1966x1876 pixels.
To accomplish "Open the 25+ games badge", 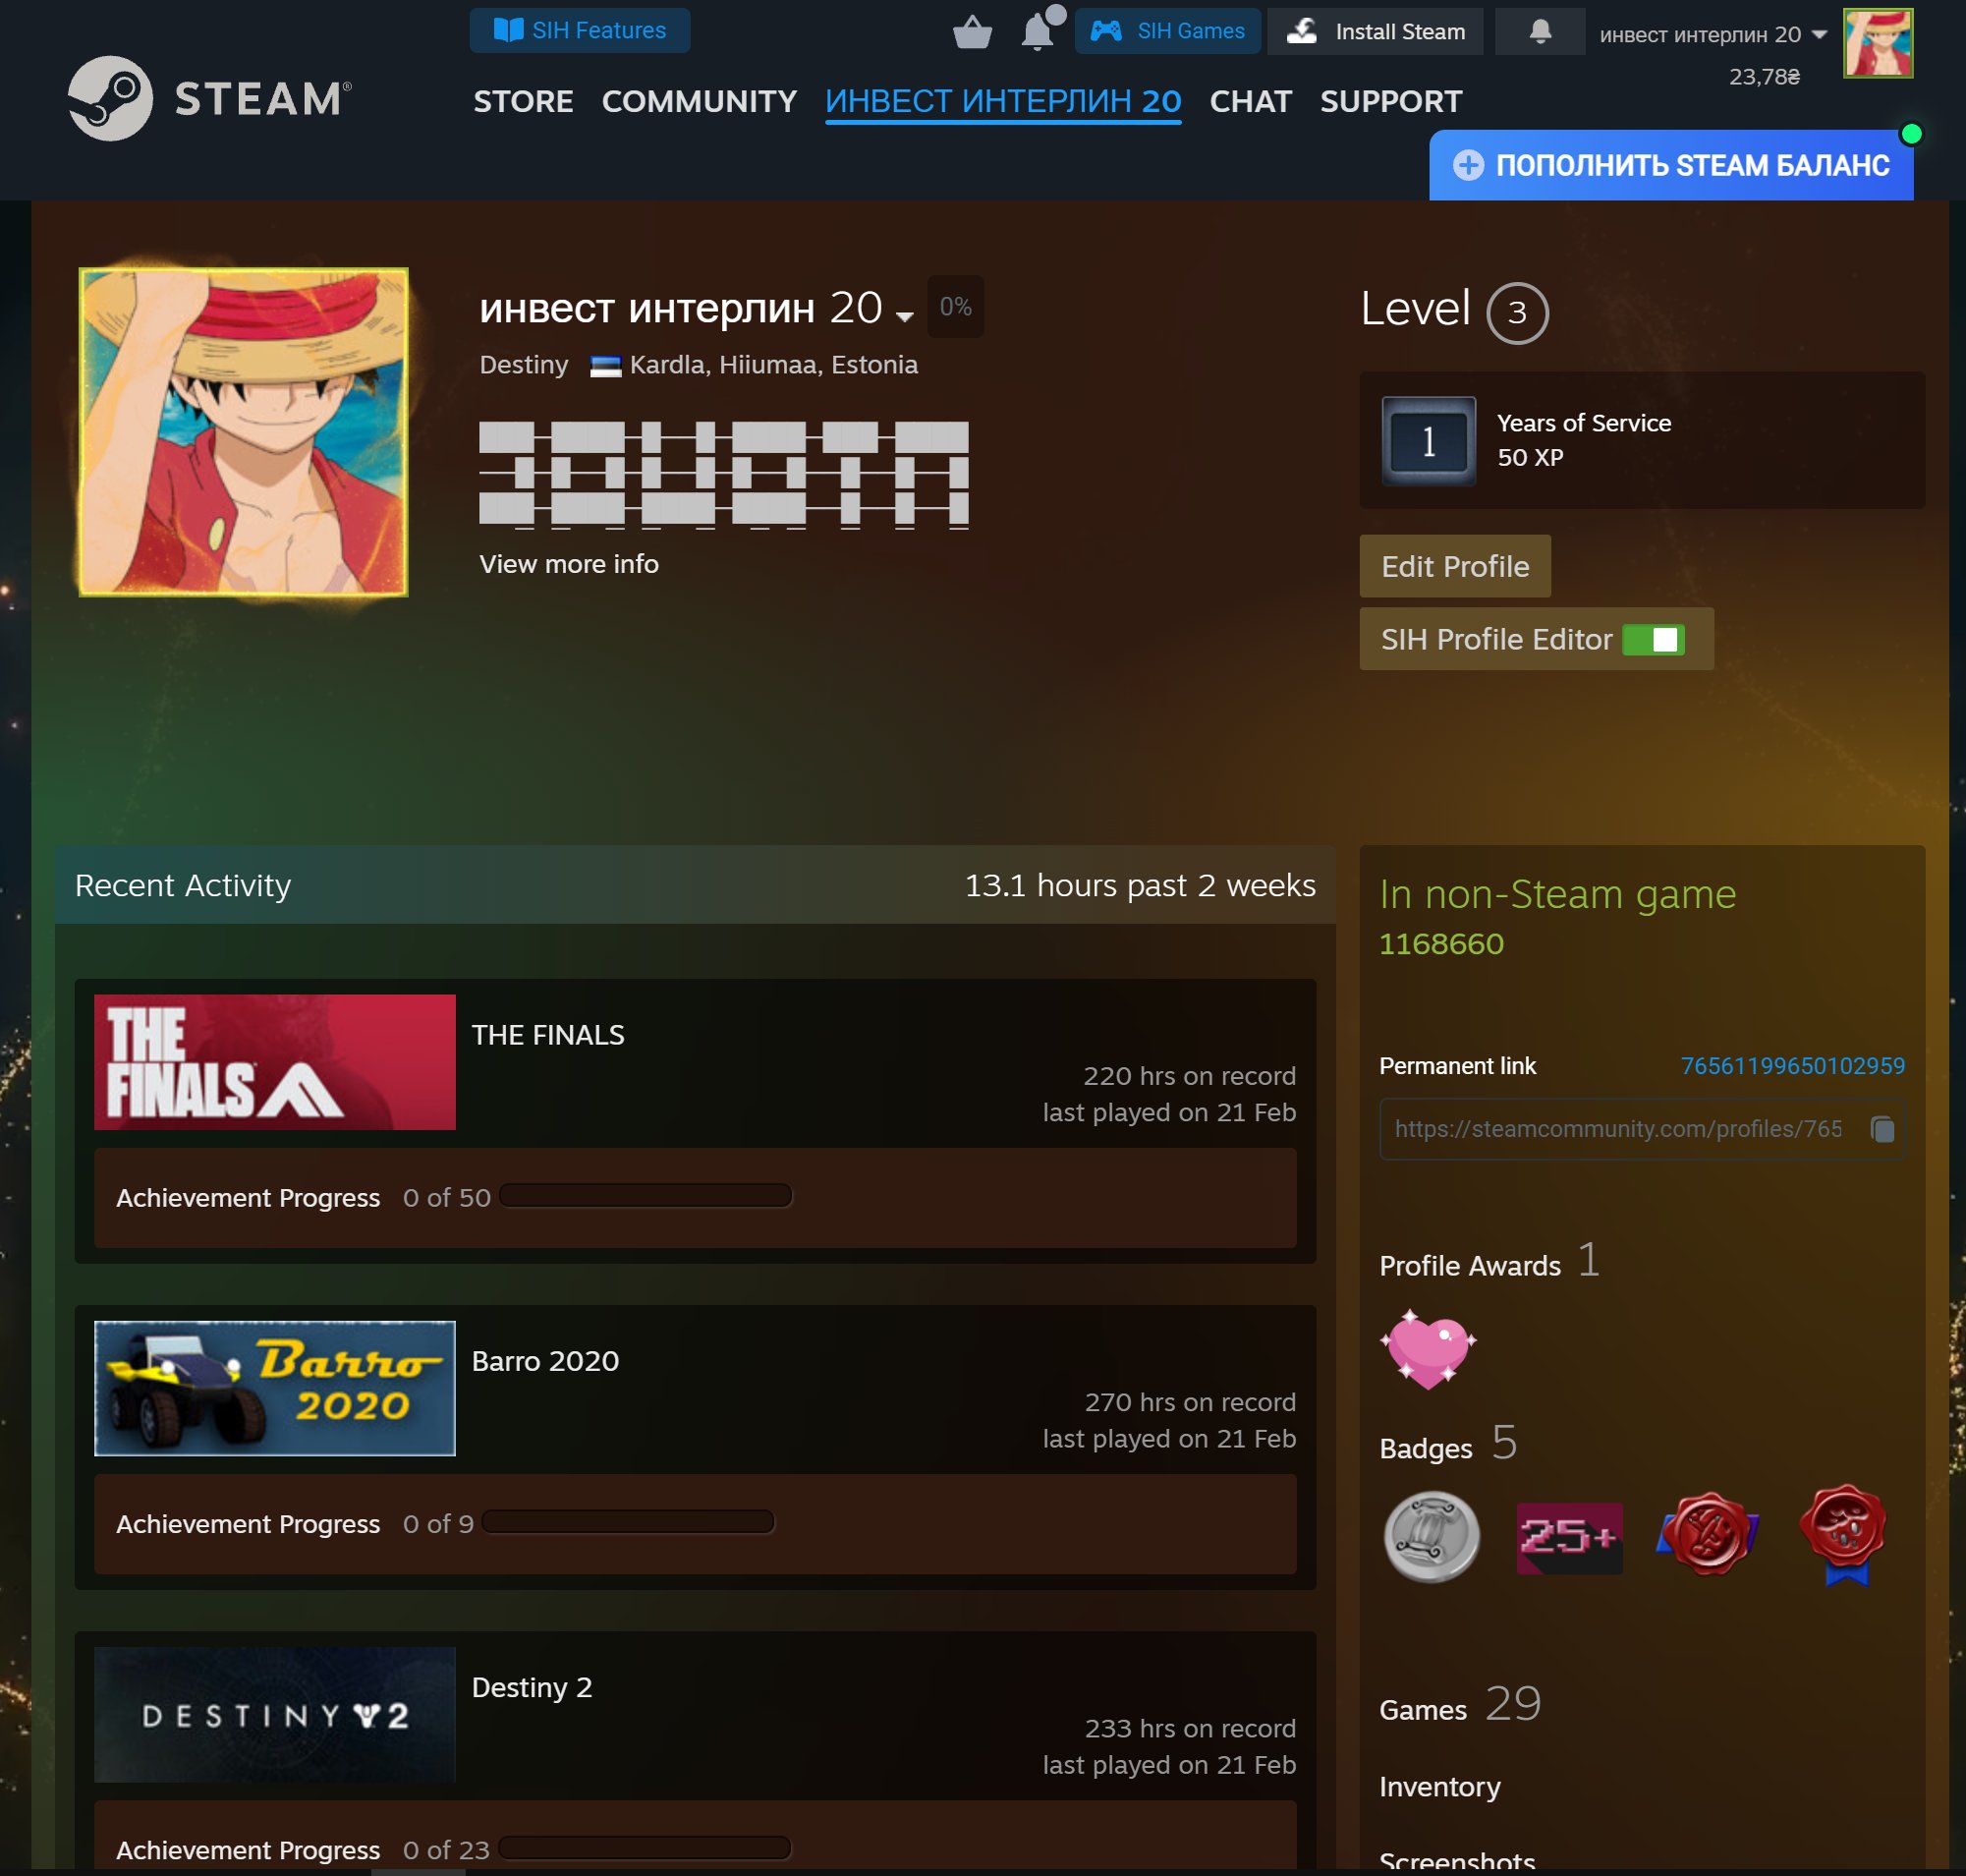I will (x=1569, y=1537).
